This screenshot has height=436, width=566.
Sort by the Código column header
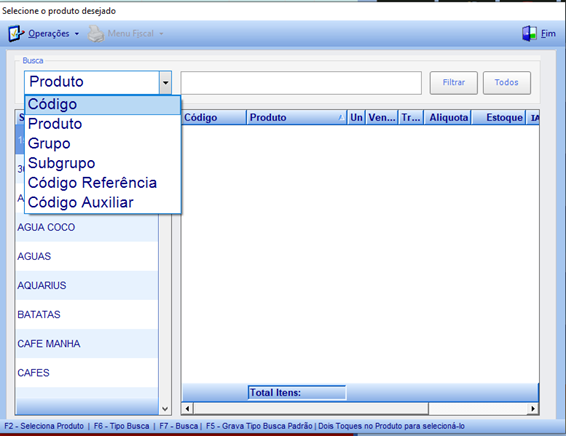[x=214, y=118]
